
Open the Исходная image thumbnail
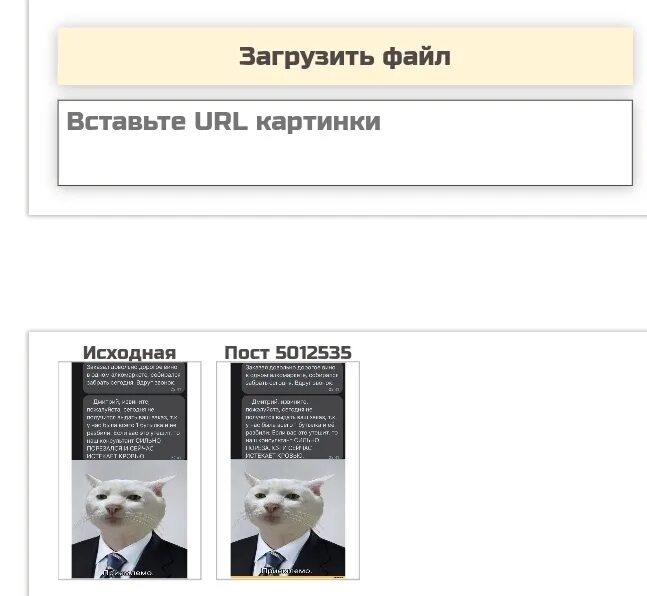point(130,470)
